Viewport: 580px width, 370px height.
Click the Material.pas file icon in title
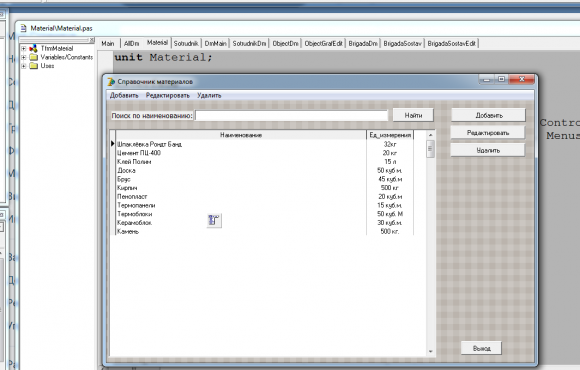click(23, 28)
